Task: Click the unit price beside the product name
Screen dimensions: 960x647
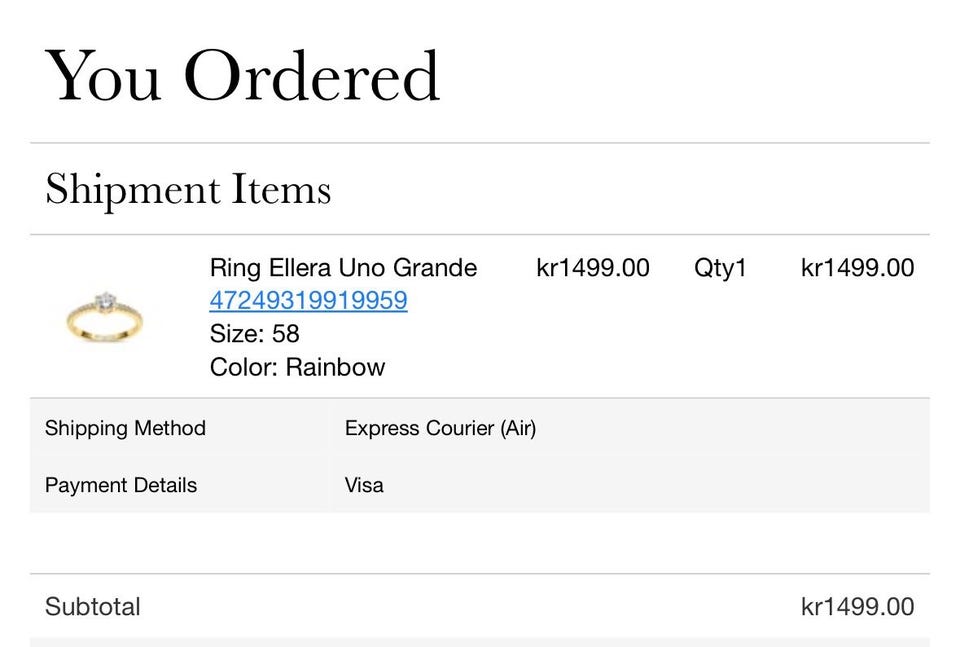Action: tap(593, 268)
